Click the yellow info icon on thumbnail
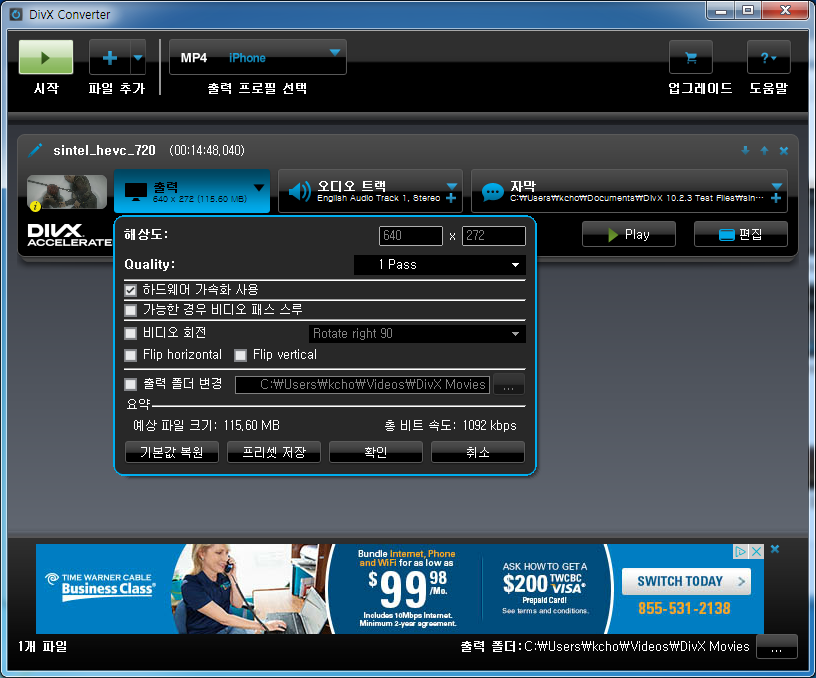816x678 pixels. [35, 206]
